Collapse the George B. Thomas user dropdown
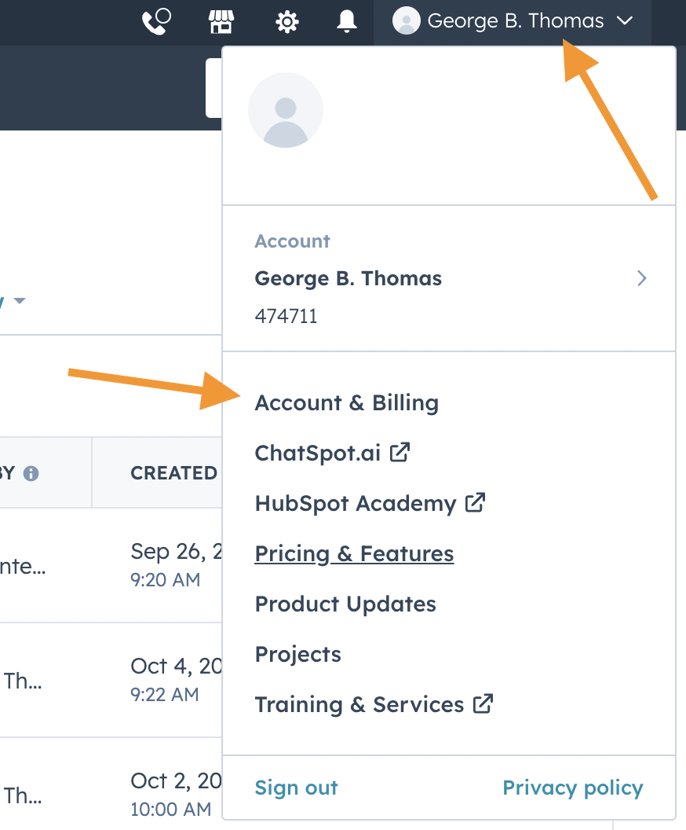This screenshot has height=830, width=686. 627,20
